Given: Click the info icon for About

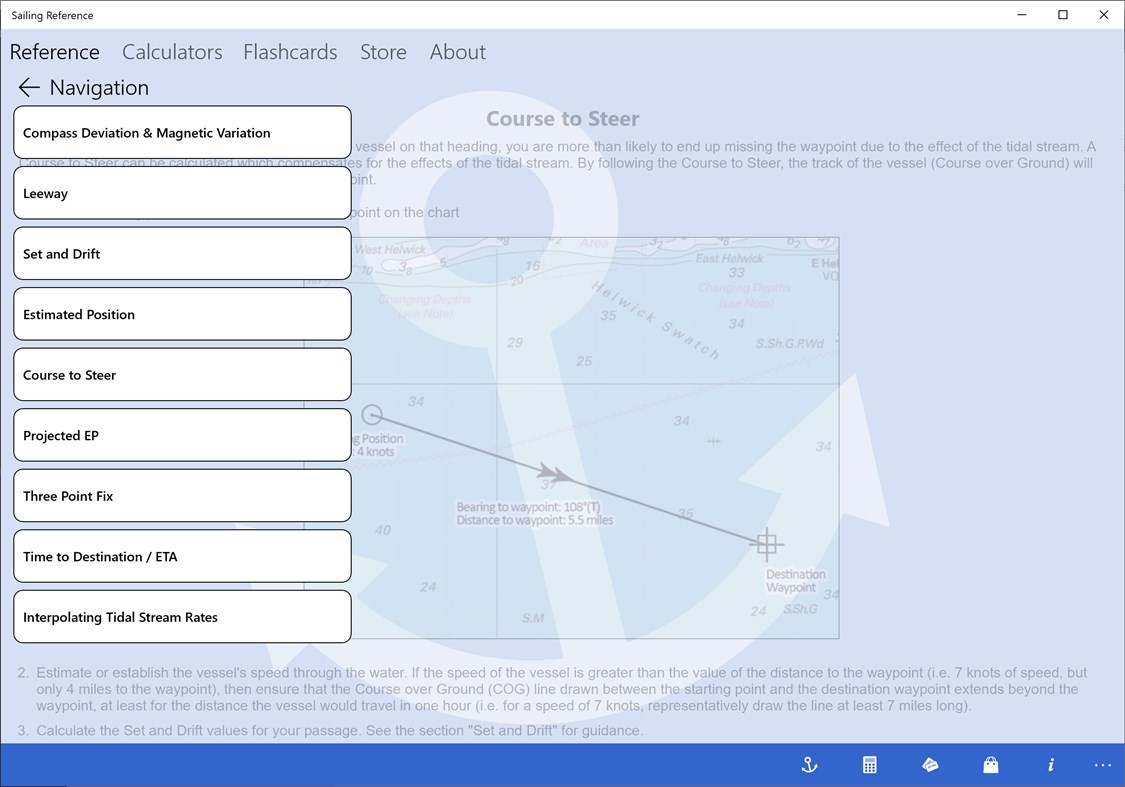Looking at the screenshot, I should pyautogui.click(x=1050, y=764).
